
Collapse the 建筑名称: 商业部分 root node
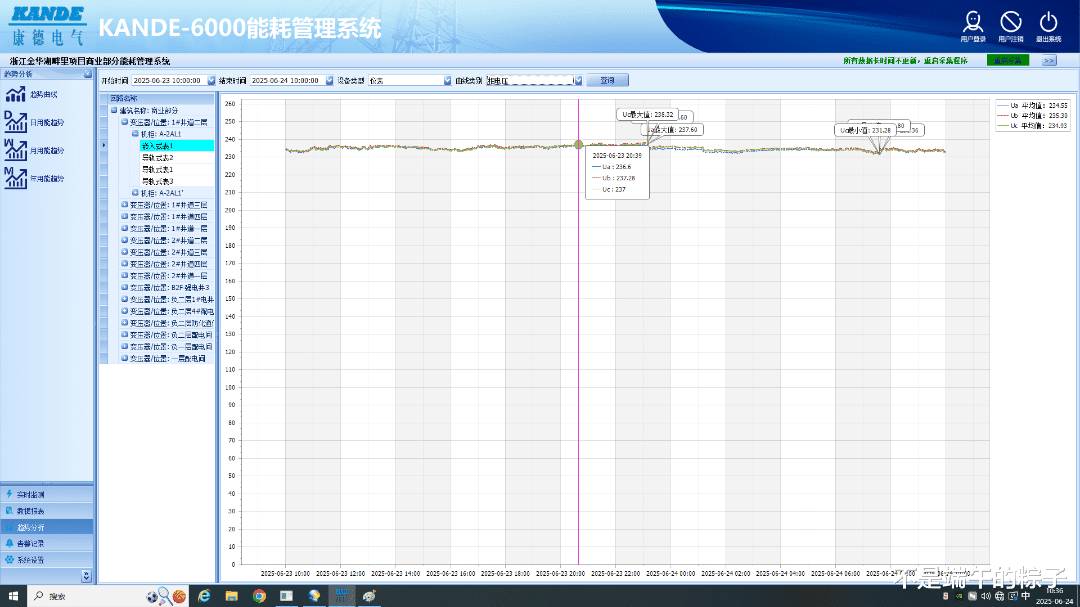(114, 110)
